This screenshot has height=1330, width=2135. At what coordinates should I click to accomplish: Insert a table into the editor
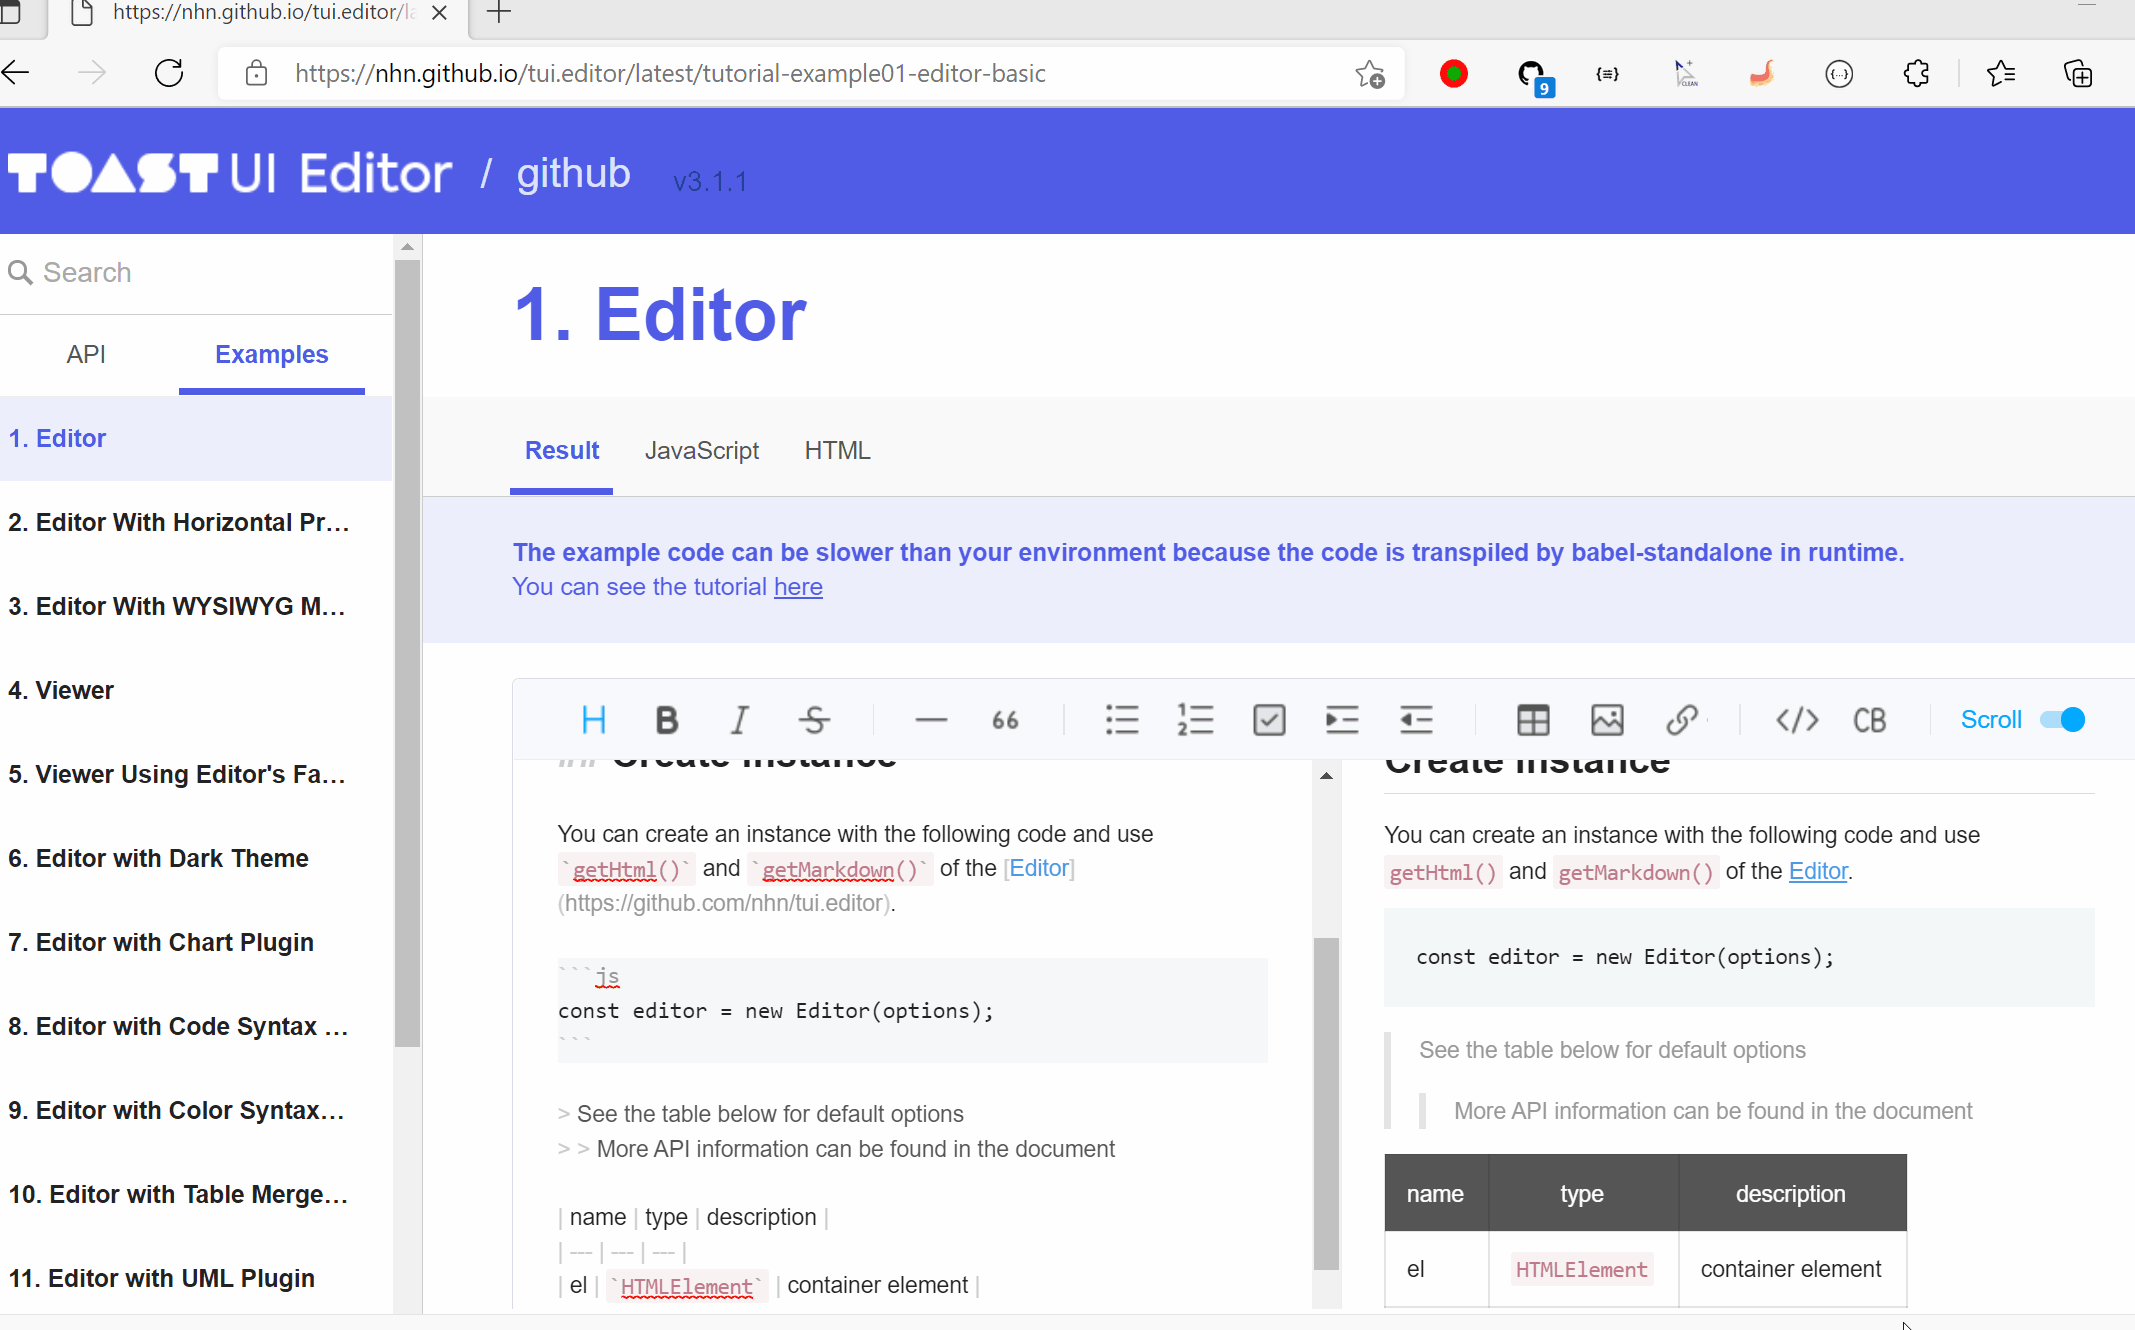[1532, 719]
